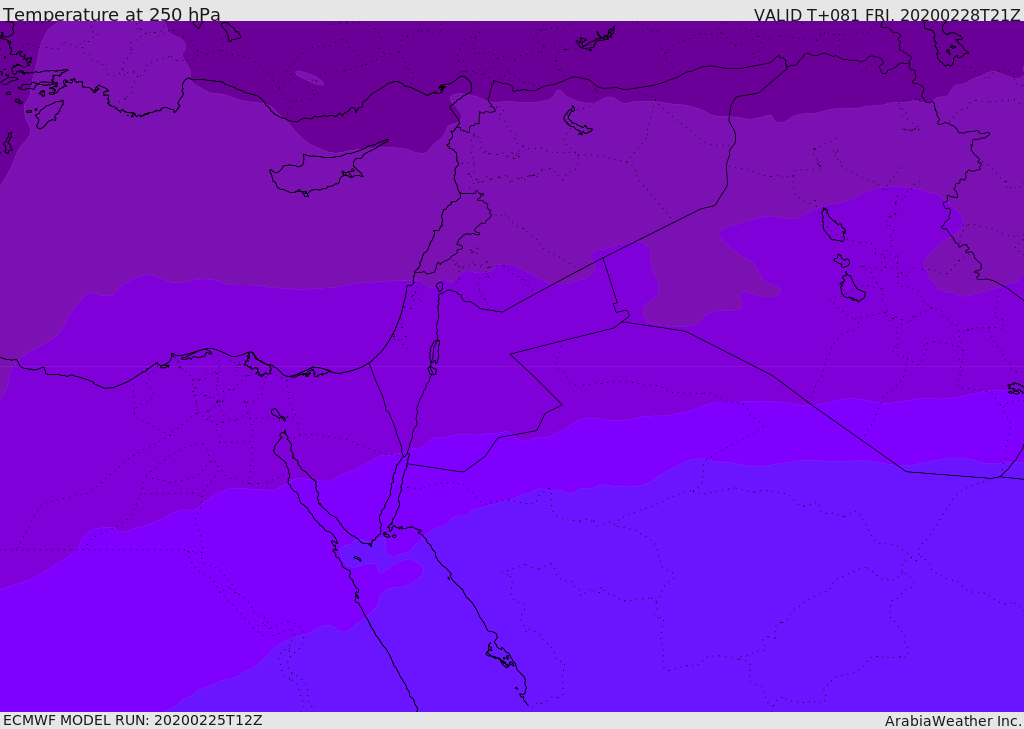
Task: Click the 'ECMWF MODEL RUN: 20200225T12Z' footer text
Action: click(133, 720)
